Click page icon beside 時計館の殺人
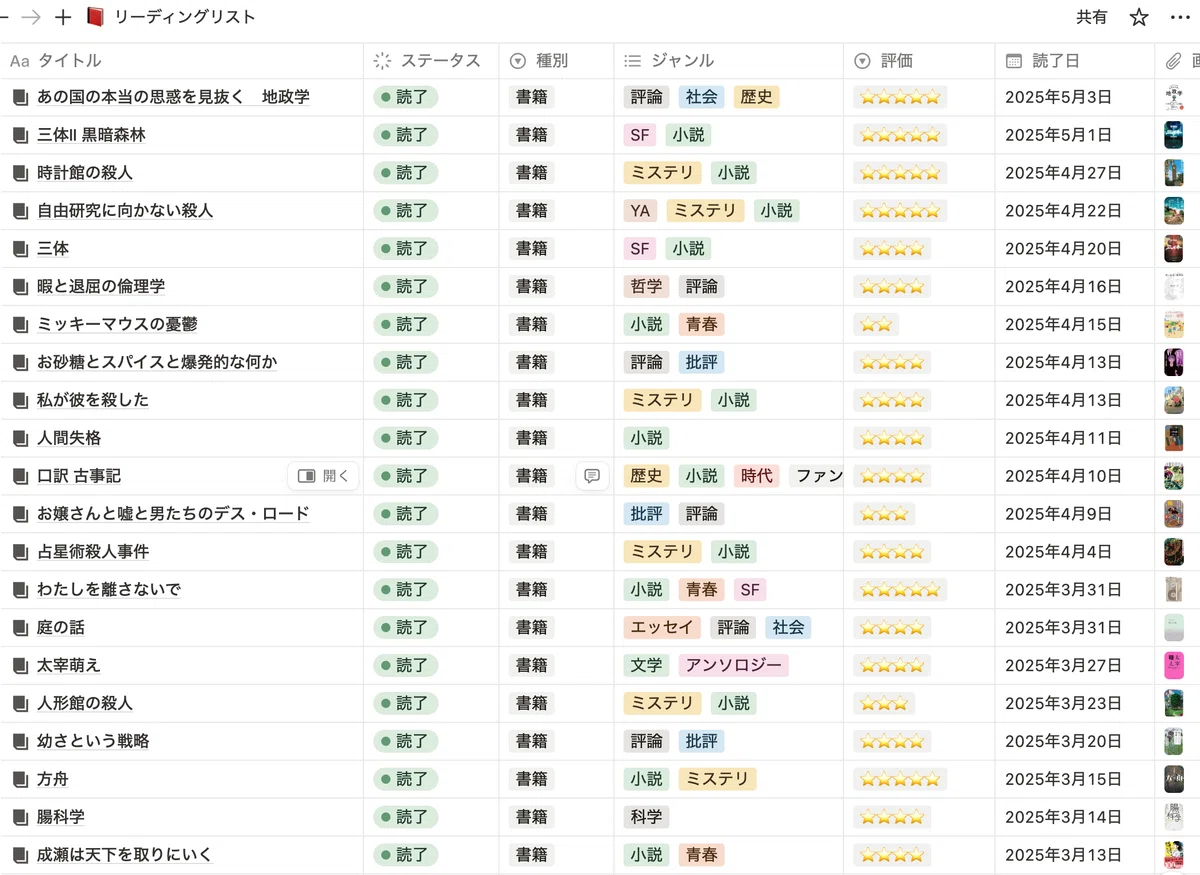The height and width of the screenshot is (875, 1200). tap(20, 173)
